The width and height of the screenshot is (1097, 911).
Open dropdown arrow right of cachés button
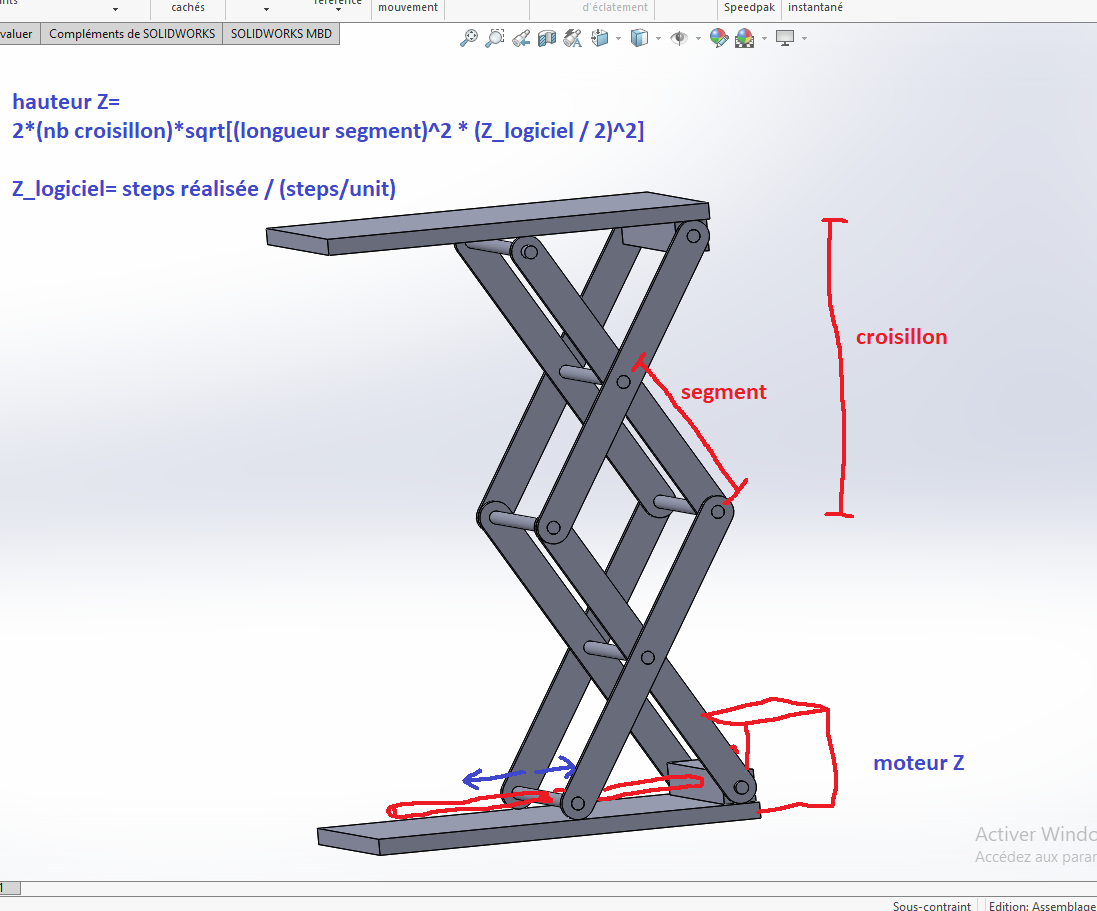click(266, 9)
